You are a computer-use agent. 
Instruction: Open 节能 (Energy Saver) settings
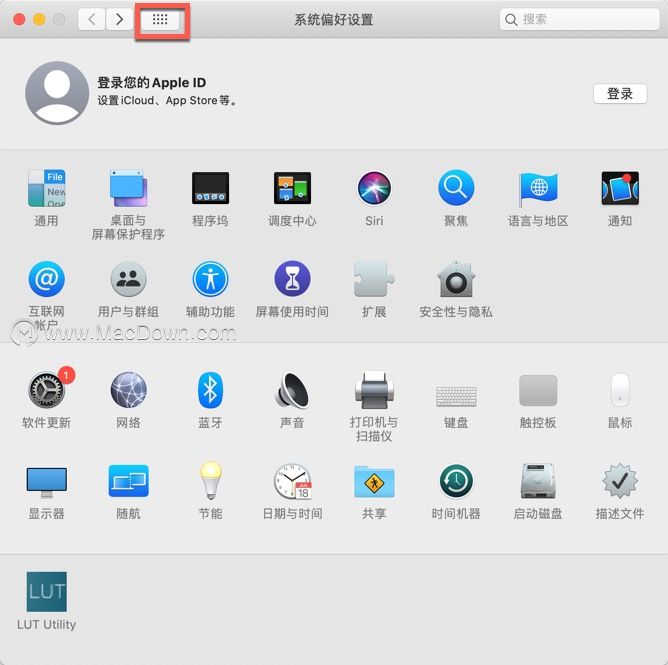(210, 481)
